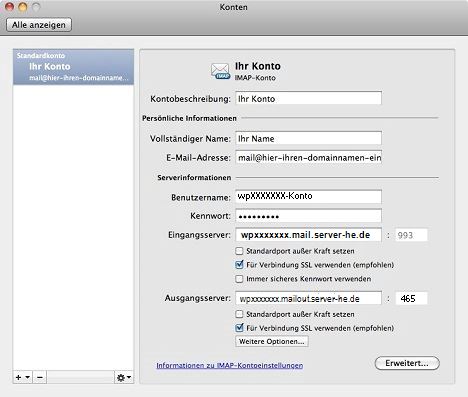Select Ihr Konto in accounts list
This screenshot has height=397, width=468.
pos(73,67)
